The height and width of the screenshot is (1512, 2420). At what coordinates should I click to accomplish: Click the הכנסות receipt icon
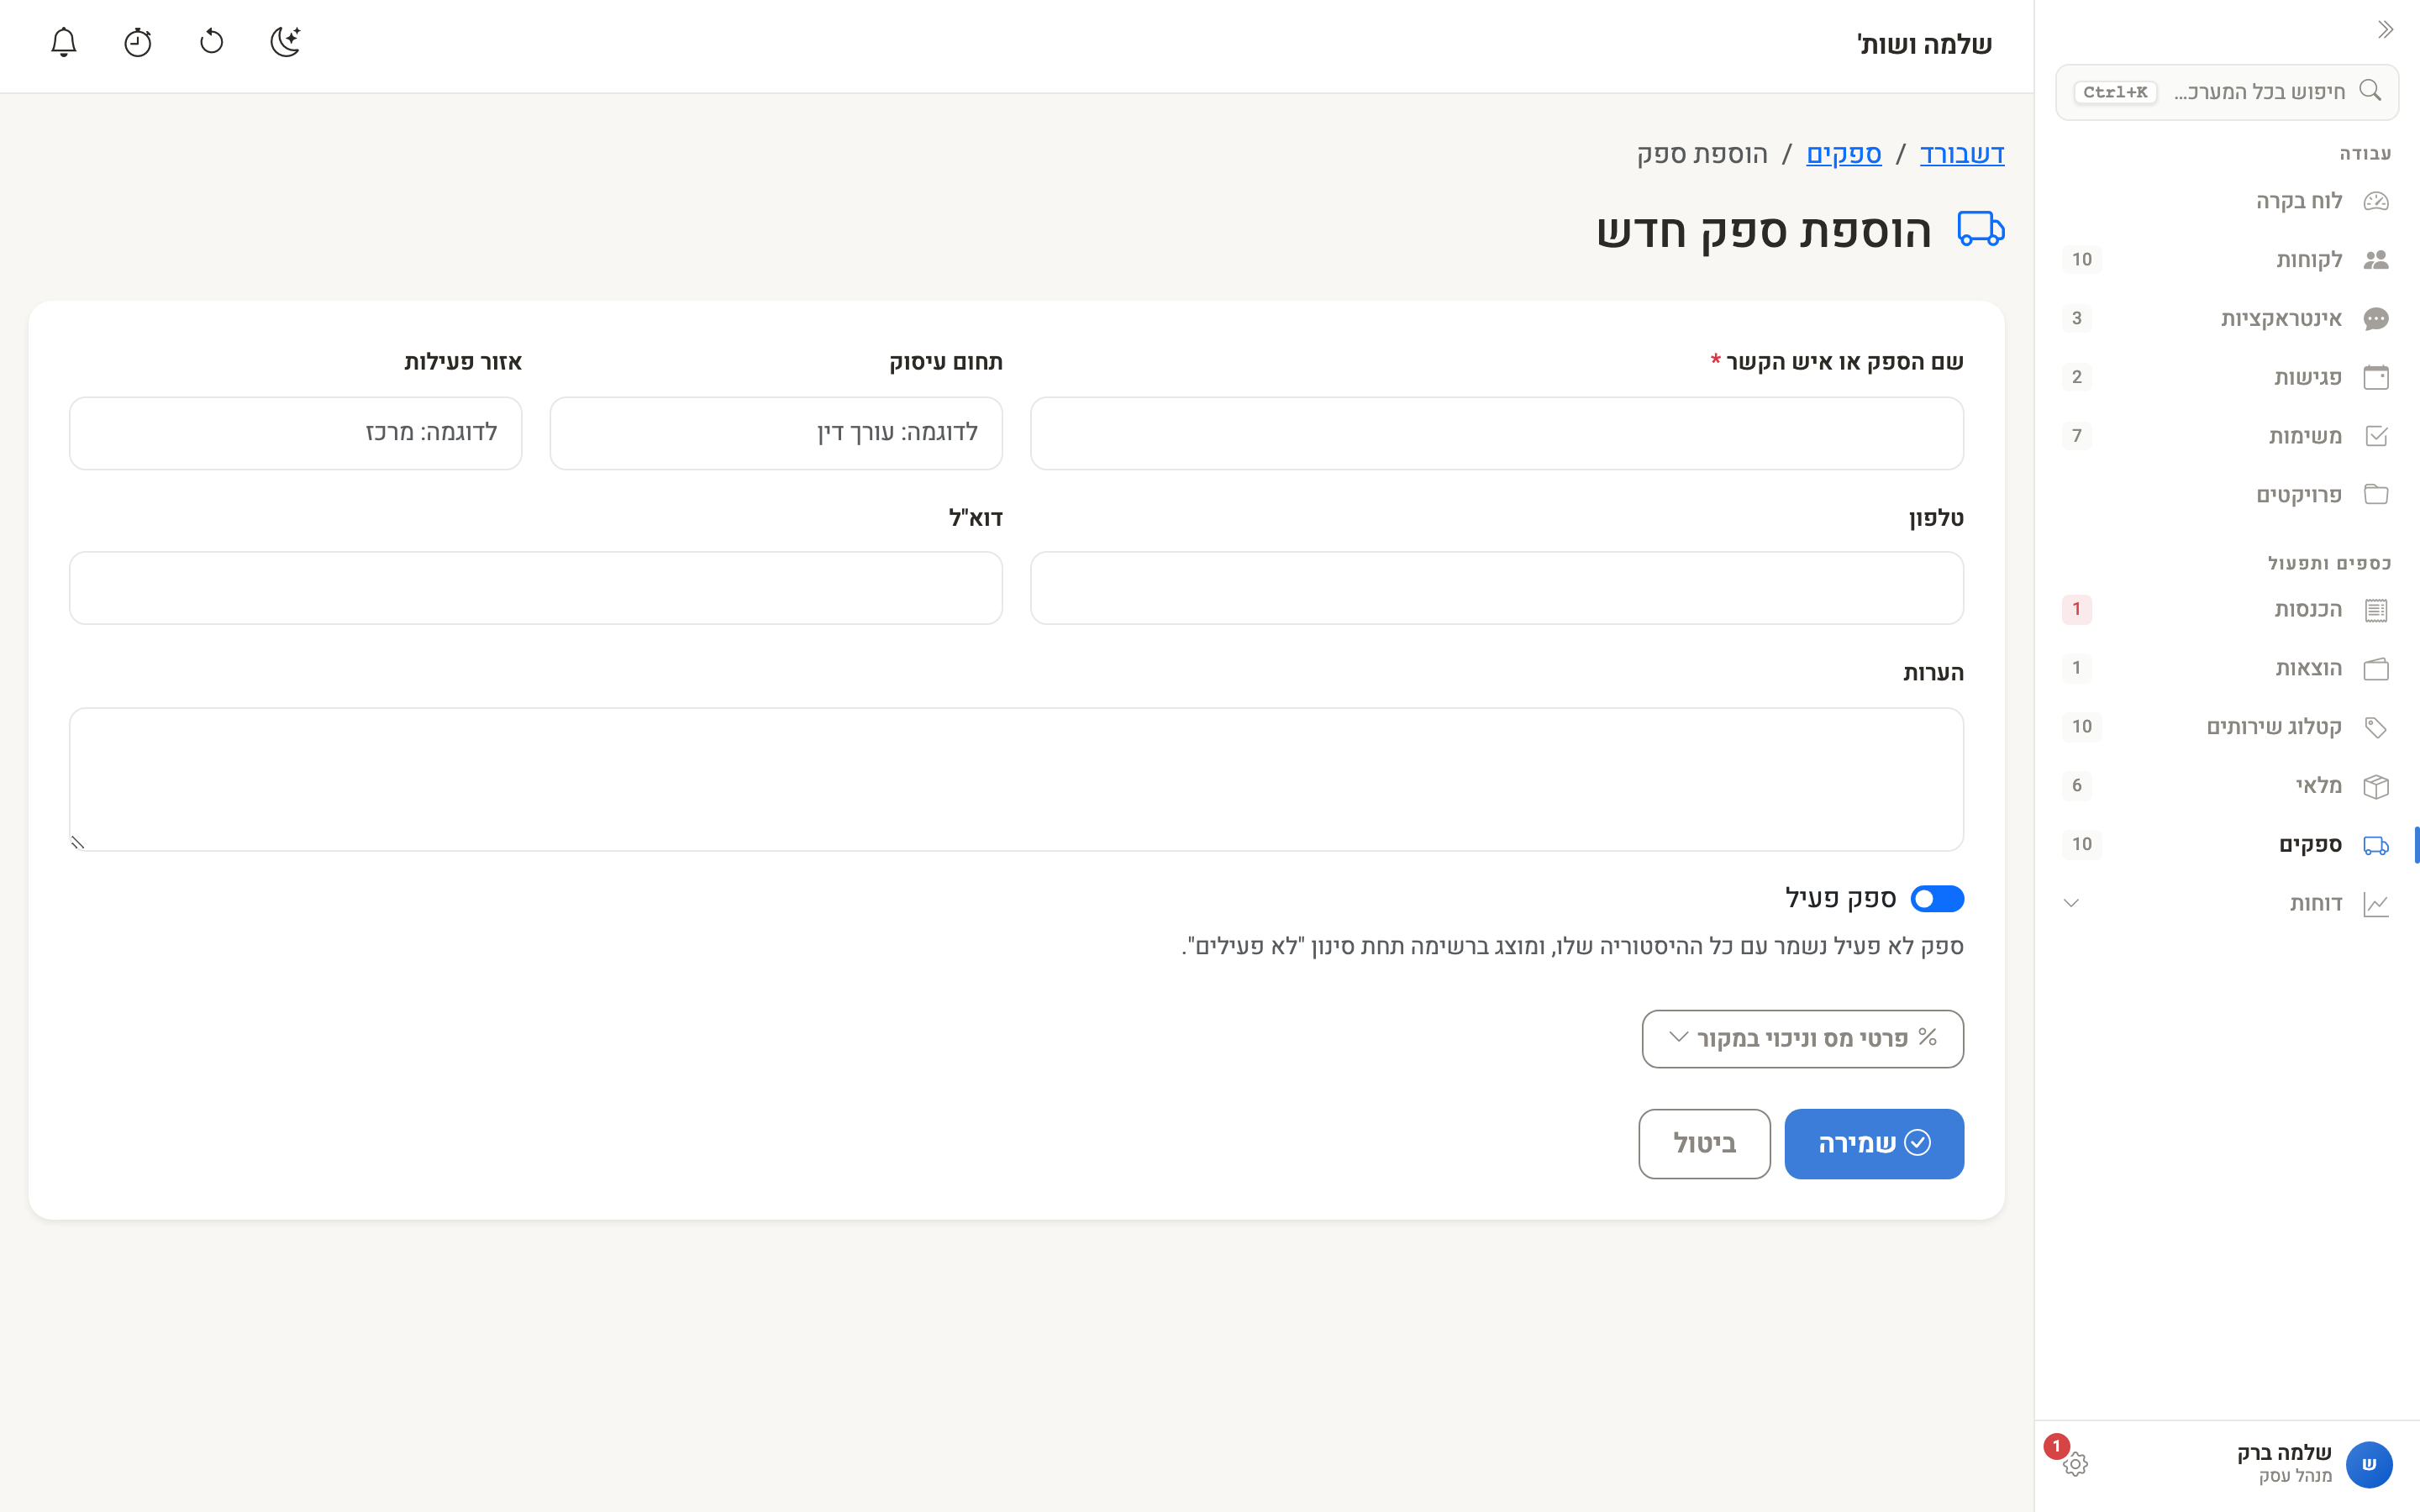tap(2376, 610)
